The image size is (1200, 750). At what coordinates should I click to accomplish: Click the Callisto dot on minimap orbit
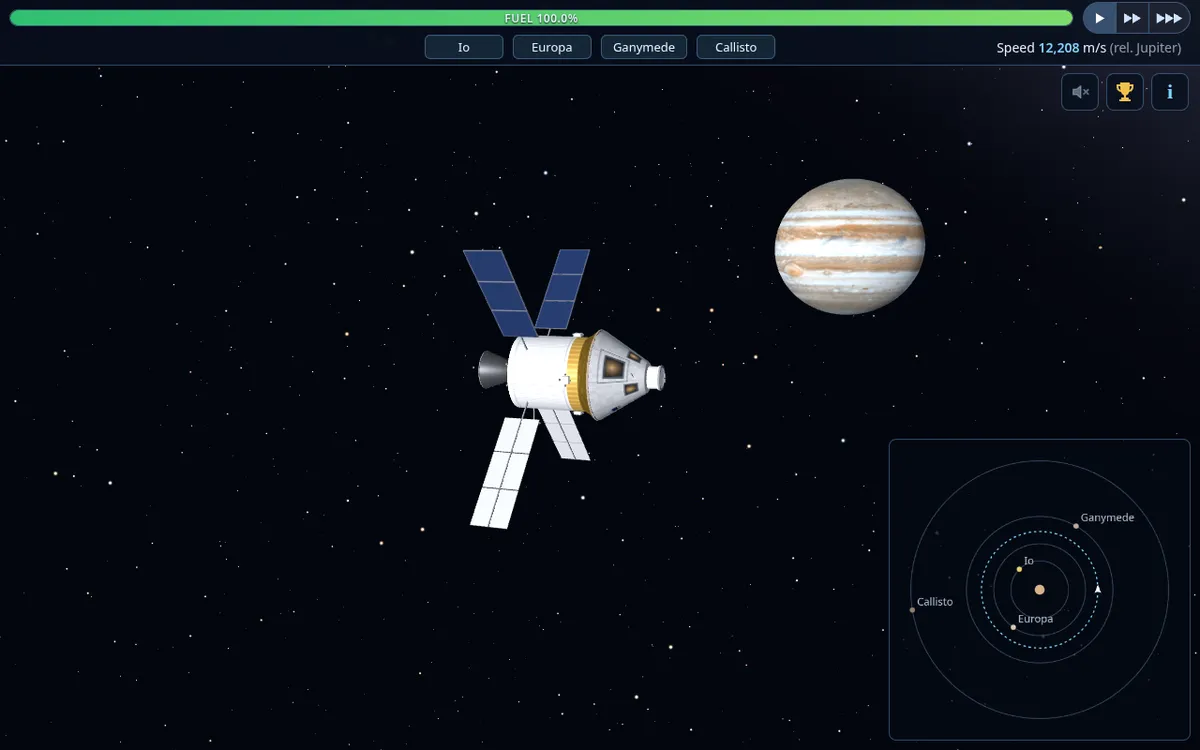coord(912,610)
